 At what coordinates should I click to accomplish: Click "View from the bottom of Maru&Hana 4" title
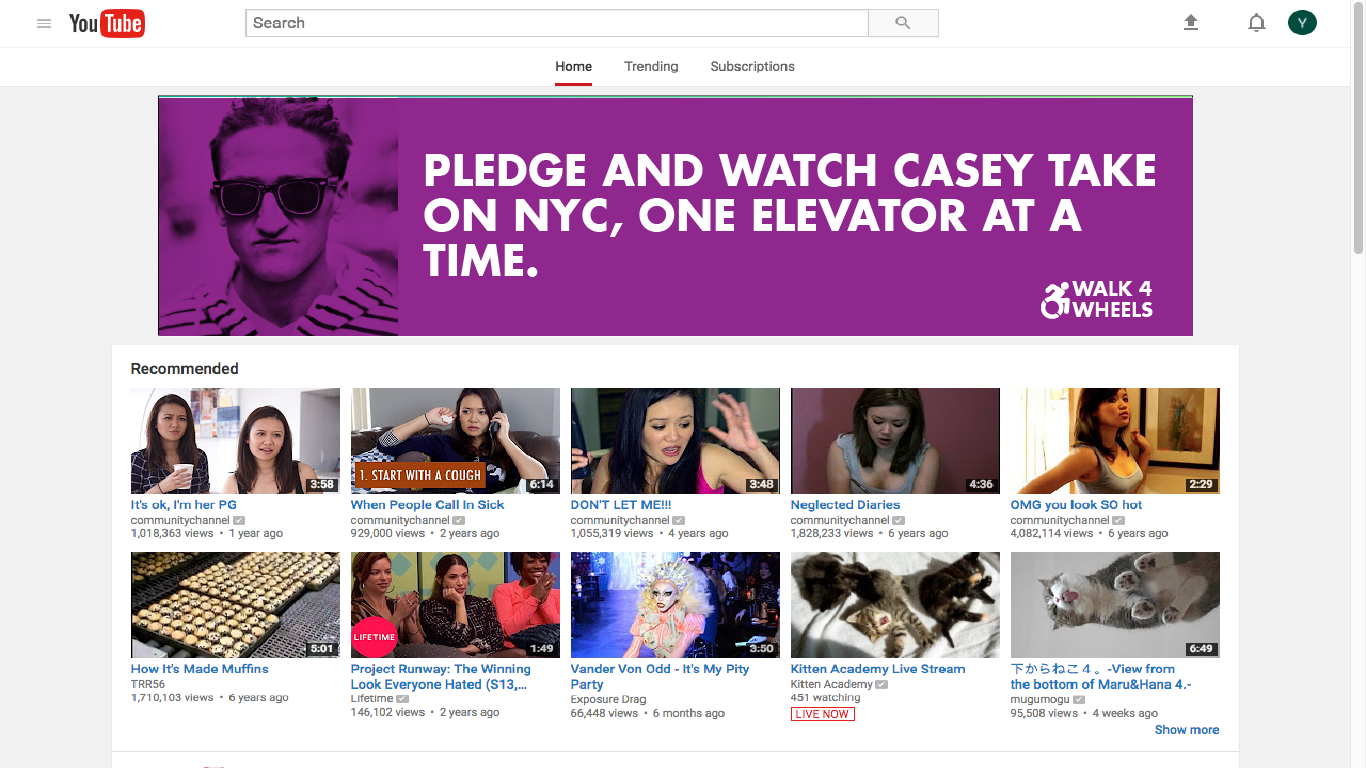tap(1101, 677)
